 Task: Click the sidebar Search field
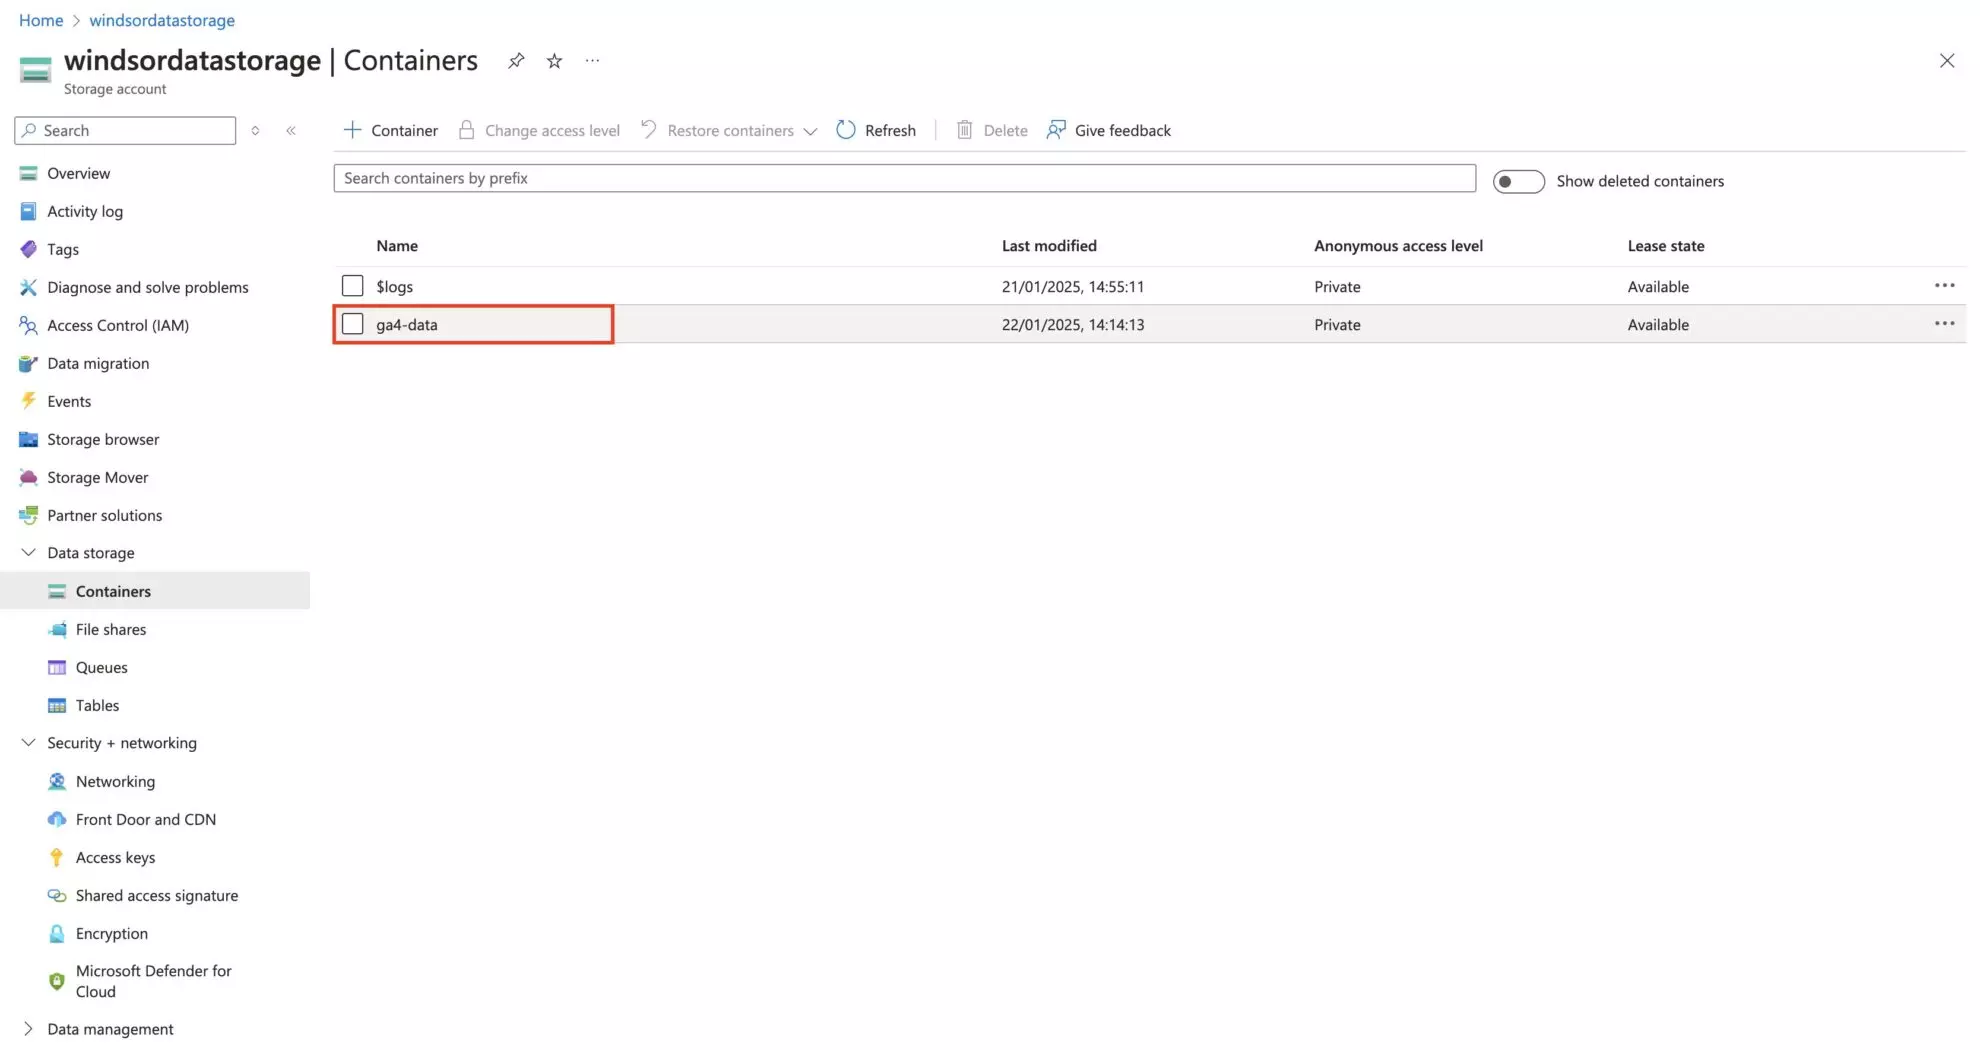click(125, 131)
